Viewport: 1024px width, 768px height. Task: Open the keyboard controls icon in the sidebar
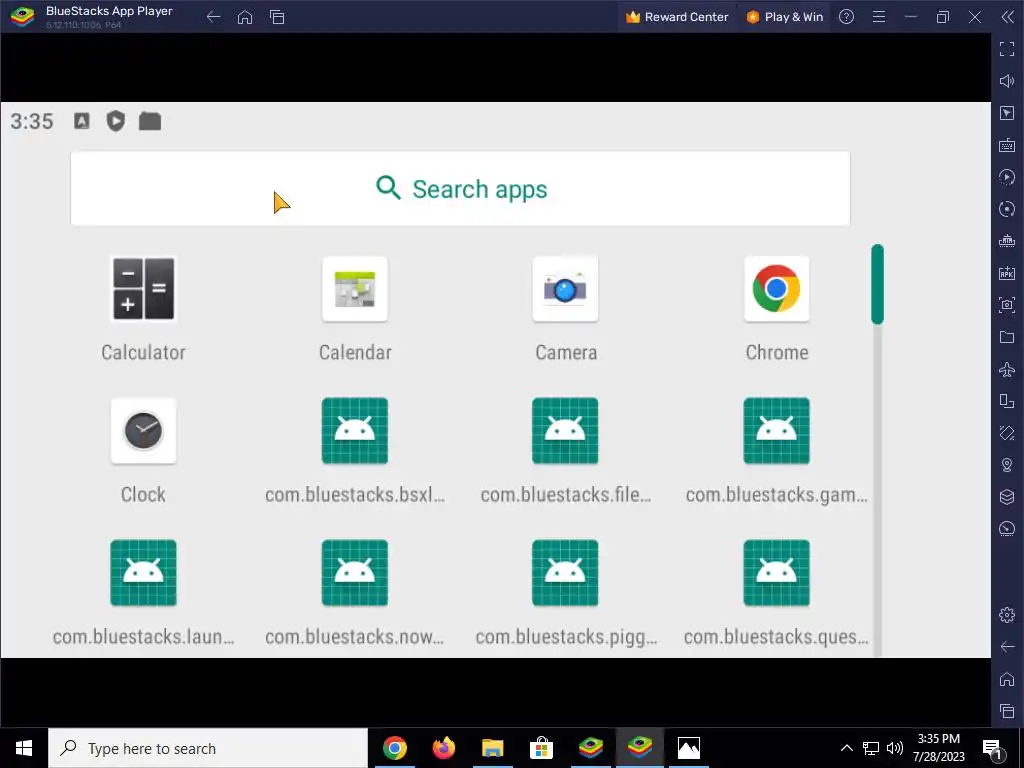tap(1007, 145)
